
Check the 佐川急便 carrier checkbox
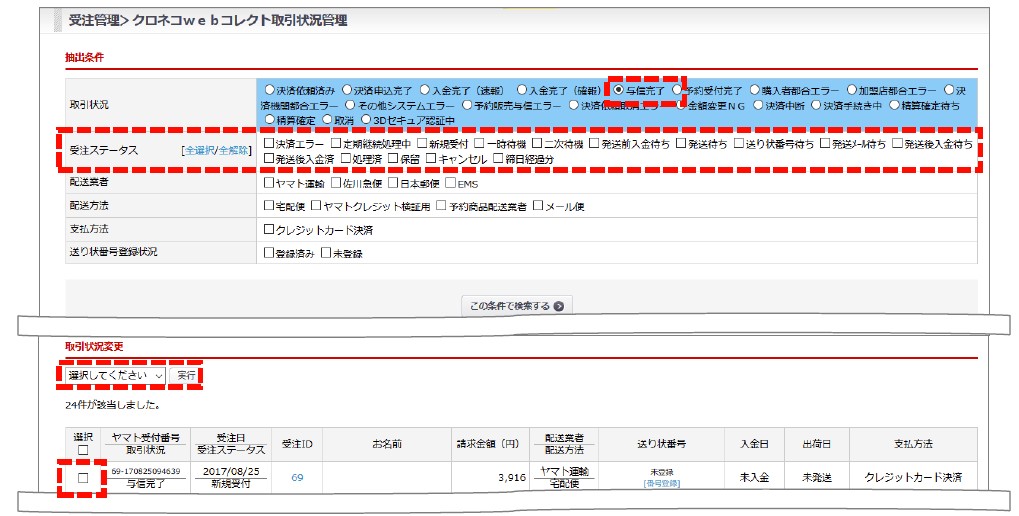point(336,183)
